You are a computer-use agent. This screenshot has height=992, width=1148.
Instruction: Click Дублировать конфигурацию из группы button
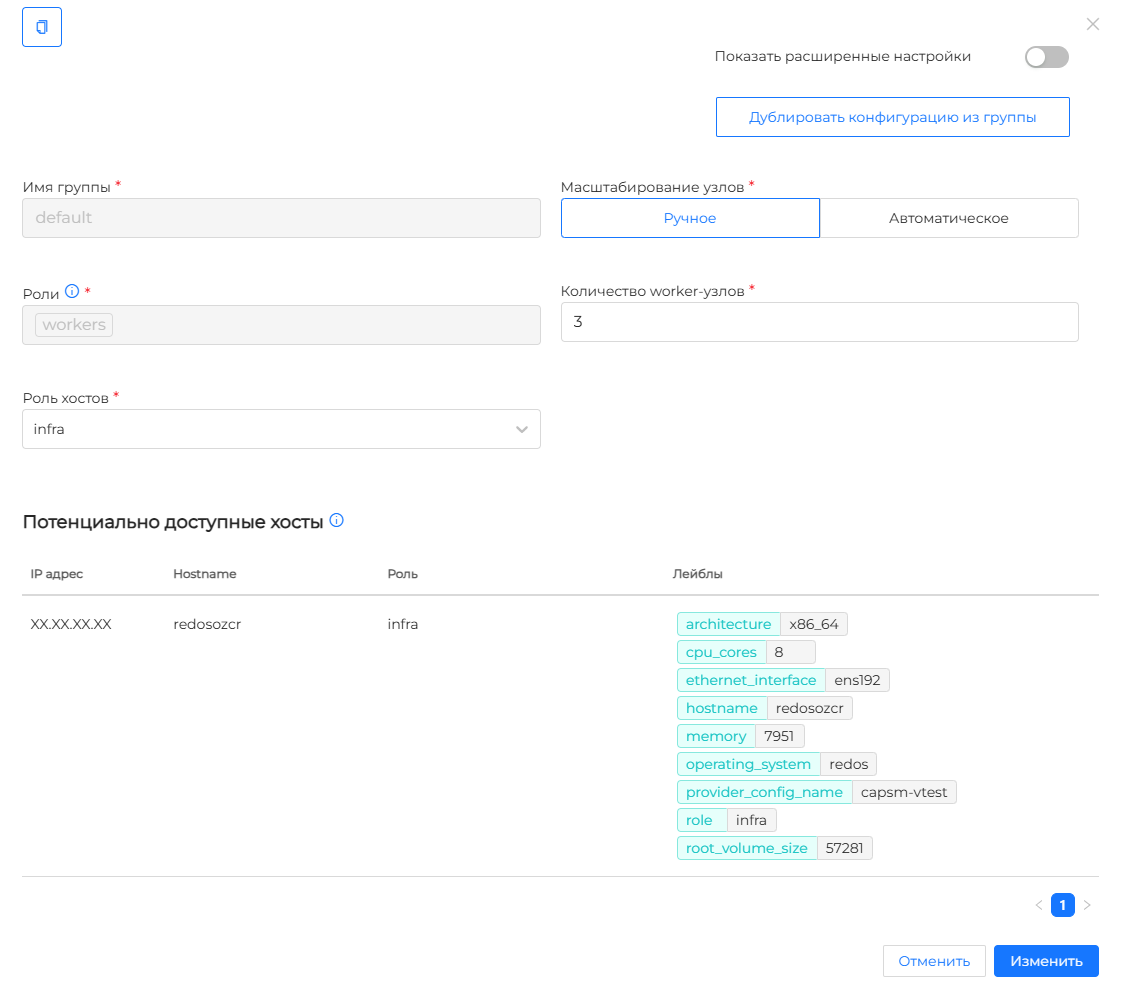click(x=892, y=117)
